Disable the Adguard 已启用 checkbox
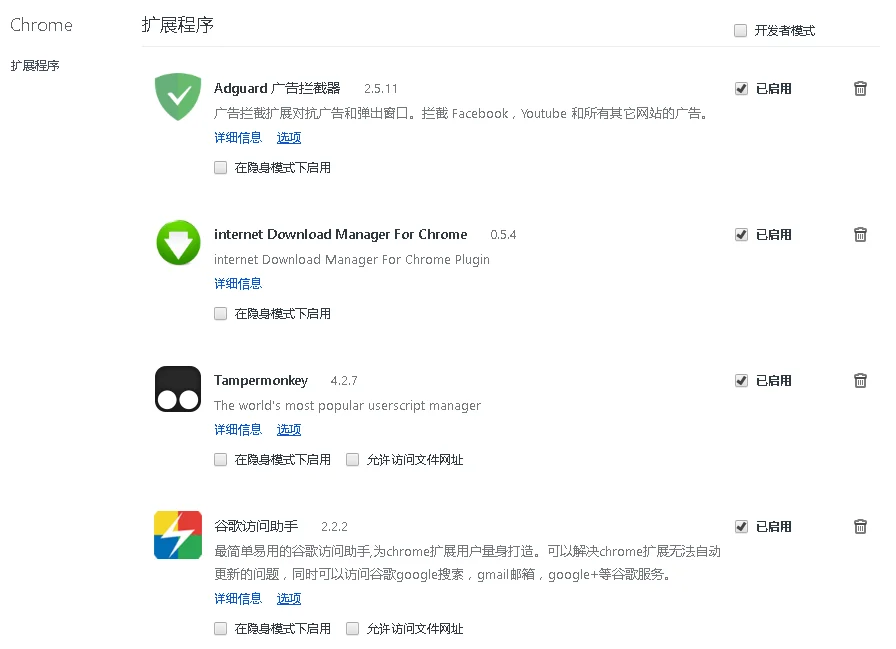The height and width of the screenshot is (649, 896). tap(741, 89)
